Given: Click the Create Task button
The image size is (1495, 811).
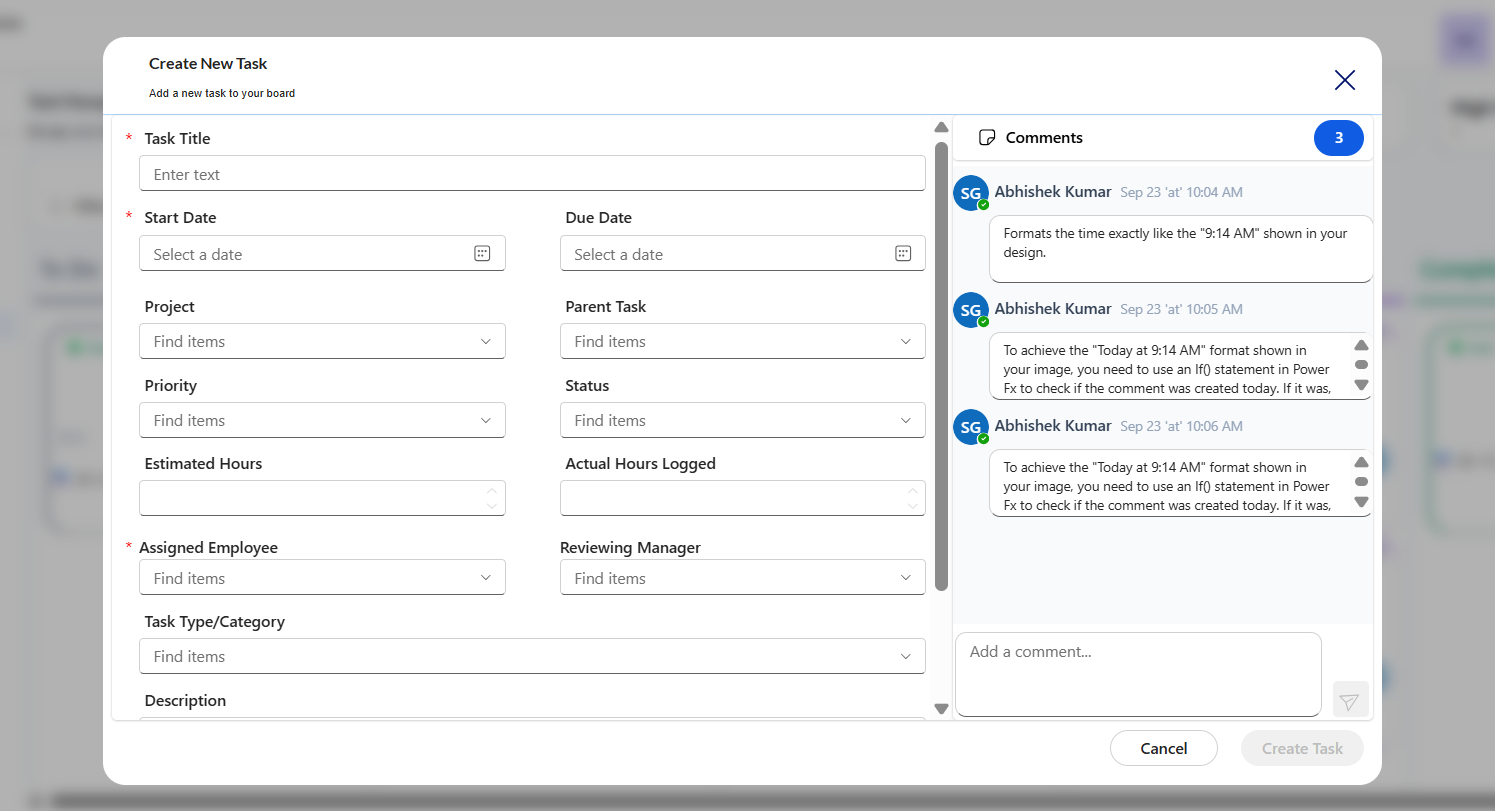Looking at the screenshot, I should [1302, 748].
